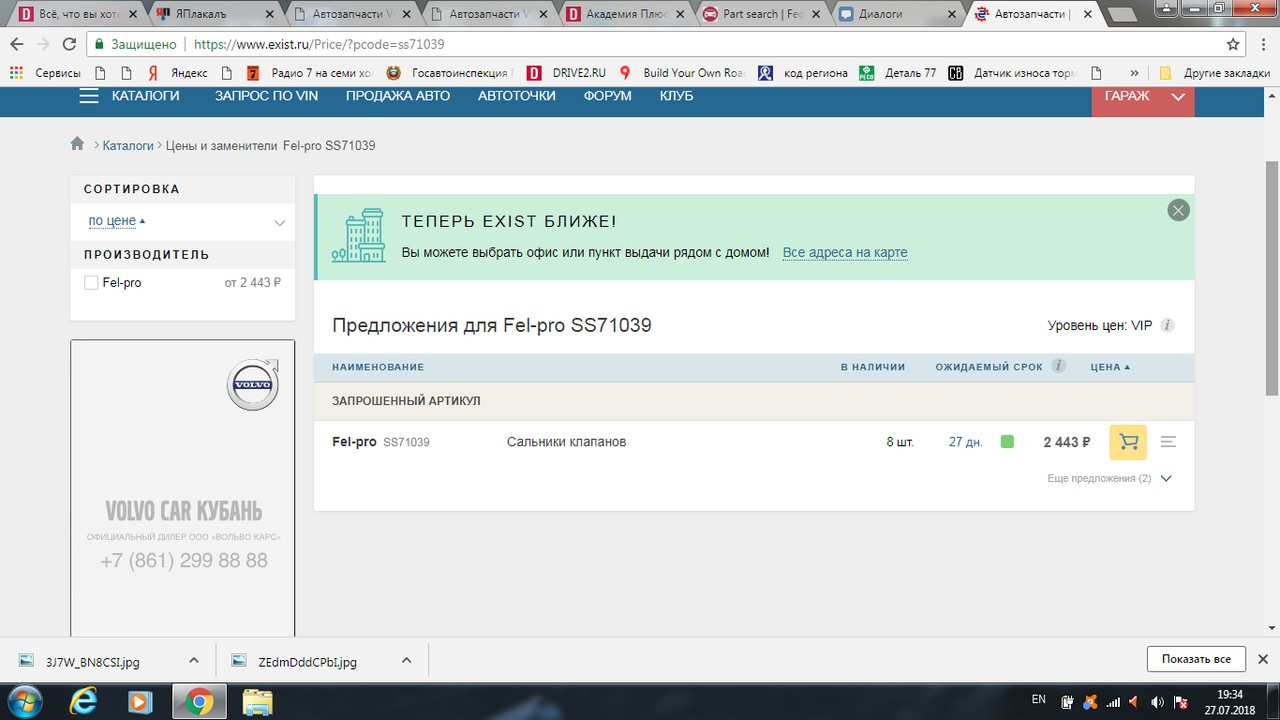This screenshot has height=720, width=1280.
Task: Open downloaded file 3J7W_BN8CSI.jpg
Action: tap(93, 661)
